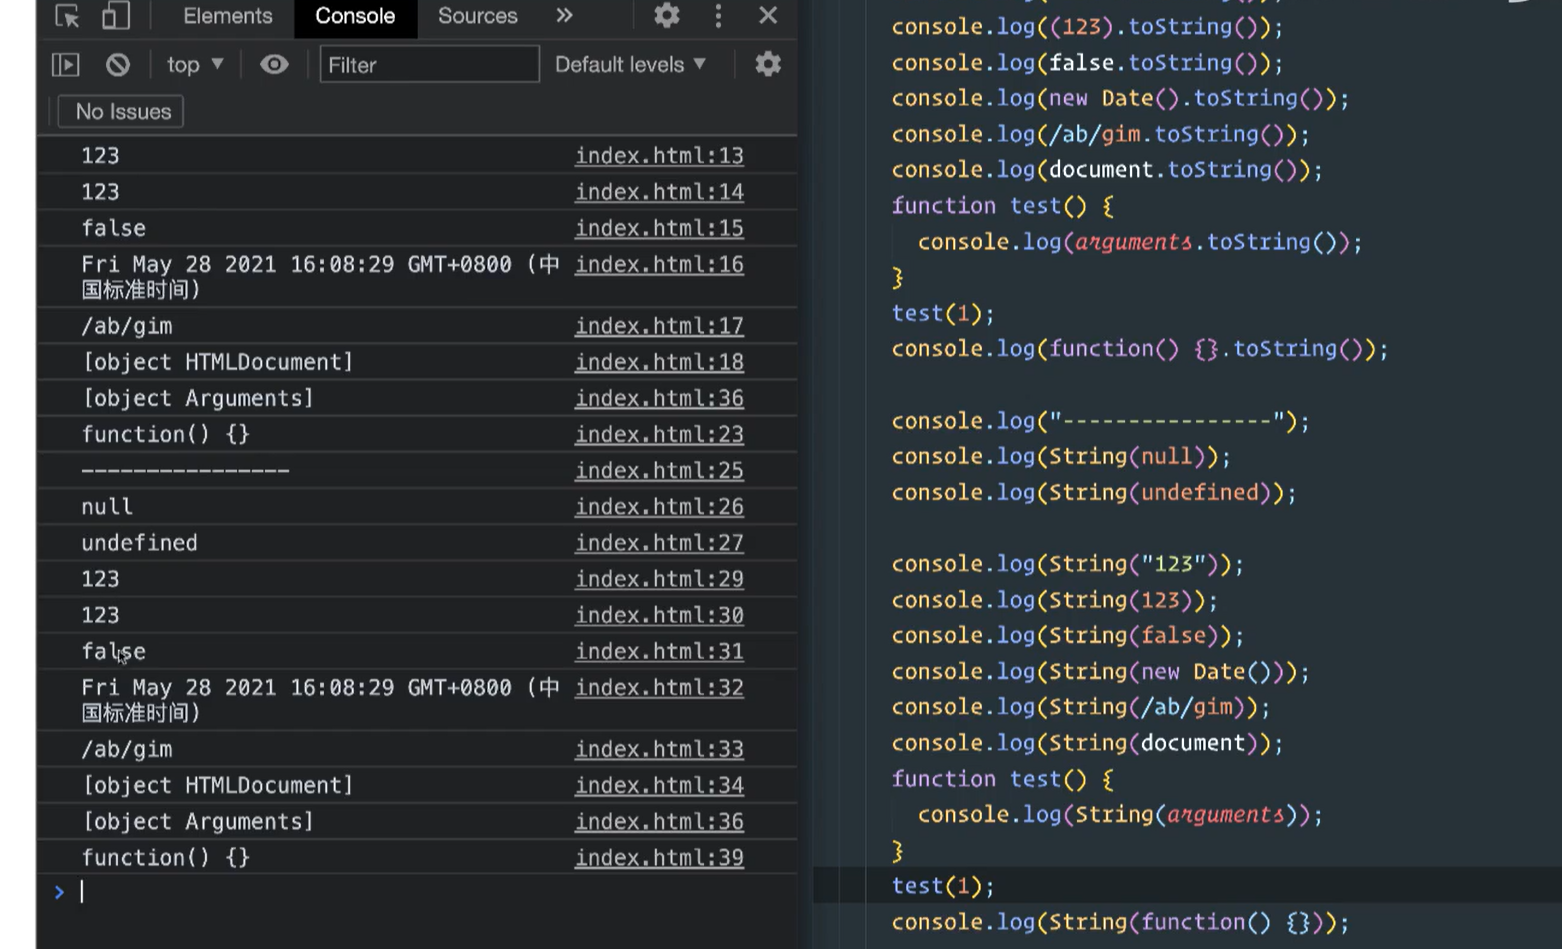Image resolution: width=1562 pixels, height=949 pixels.
Task: Open the top JavaScript context dropdown
Action: 195,65
